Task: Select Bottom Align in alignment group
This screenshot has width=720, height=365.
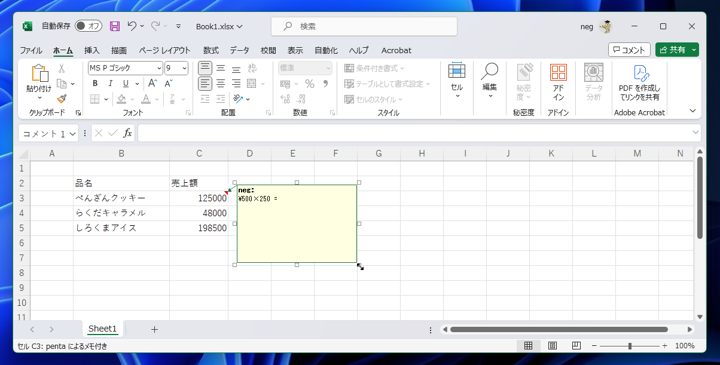Action: (236, 68)
